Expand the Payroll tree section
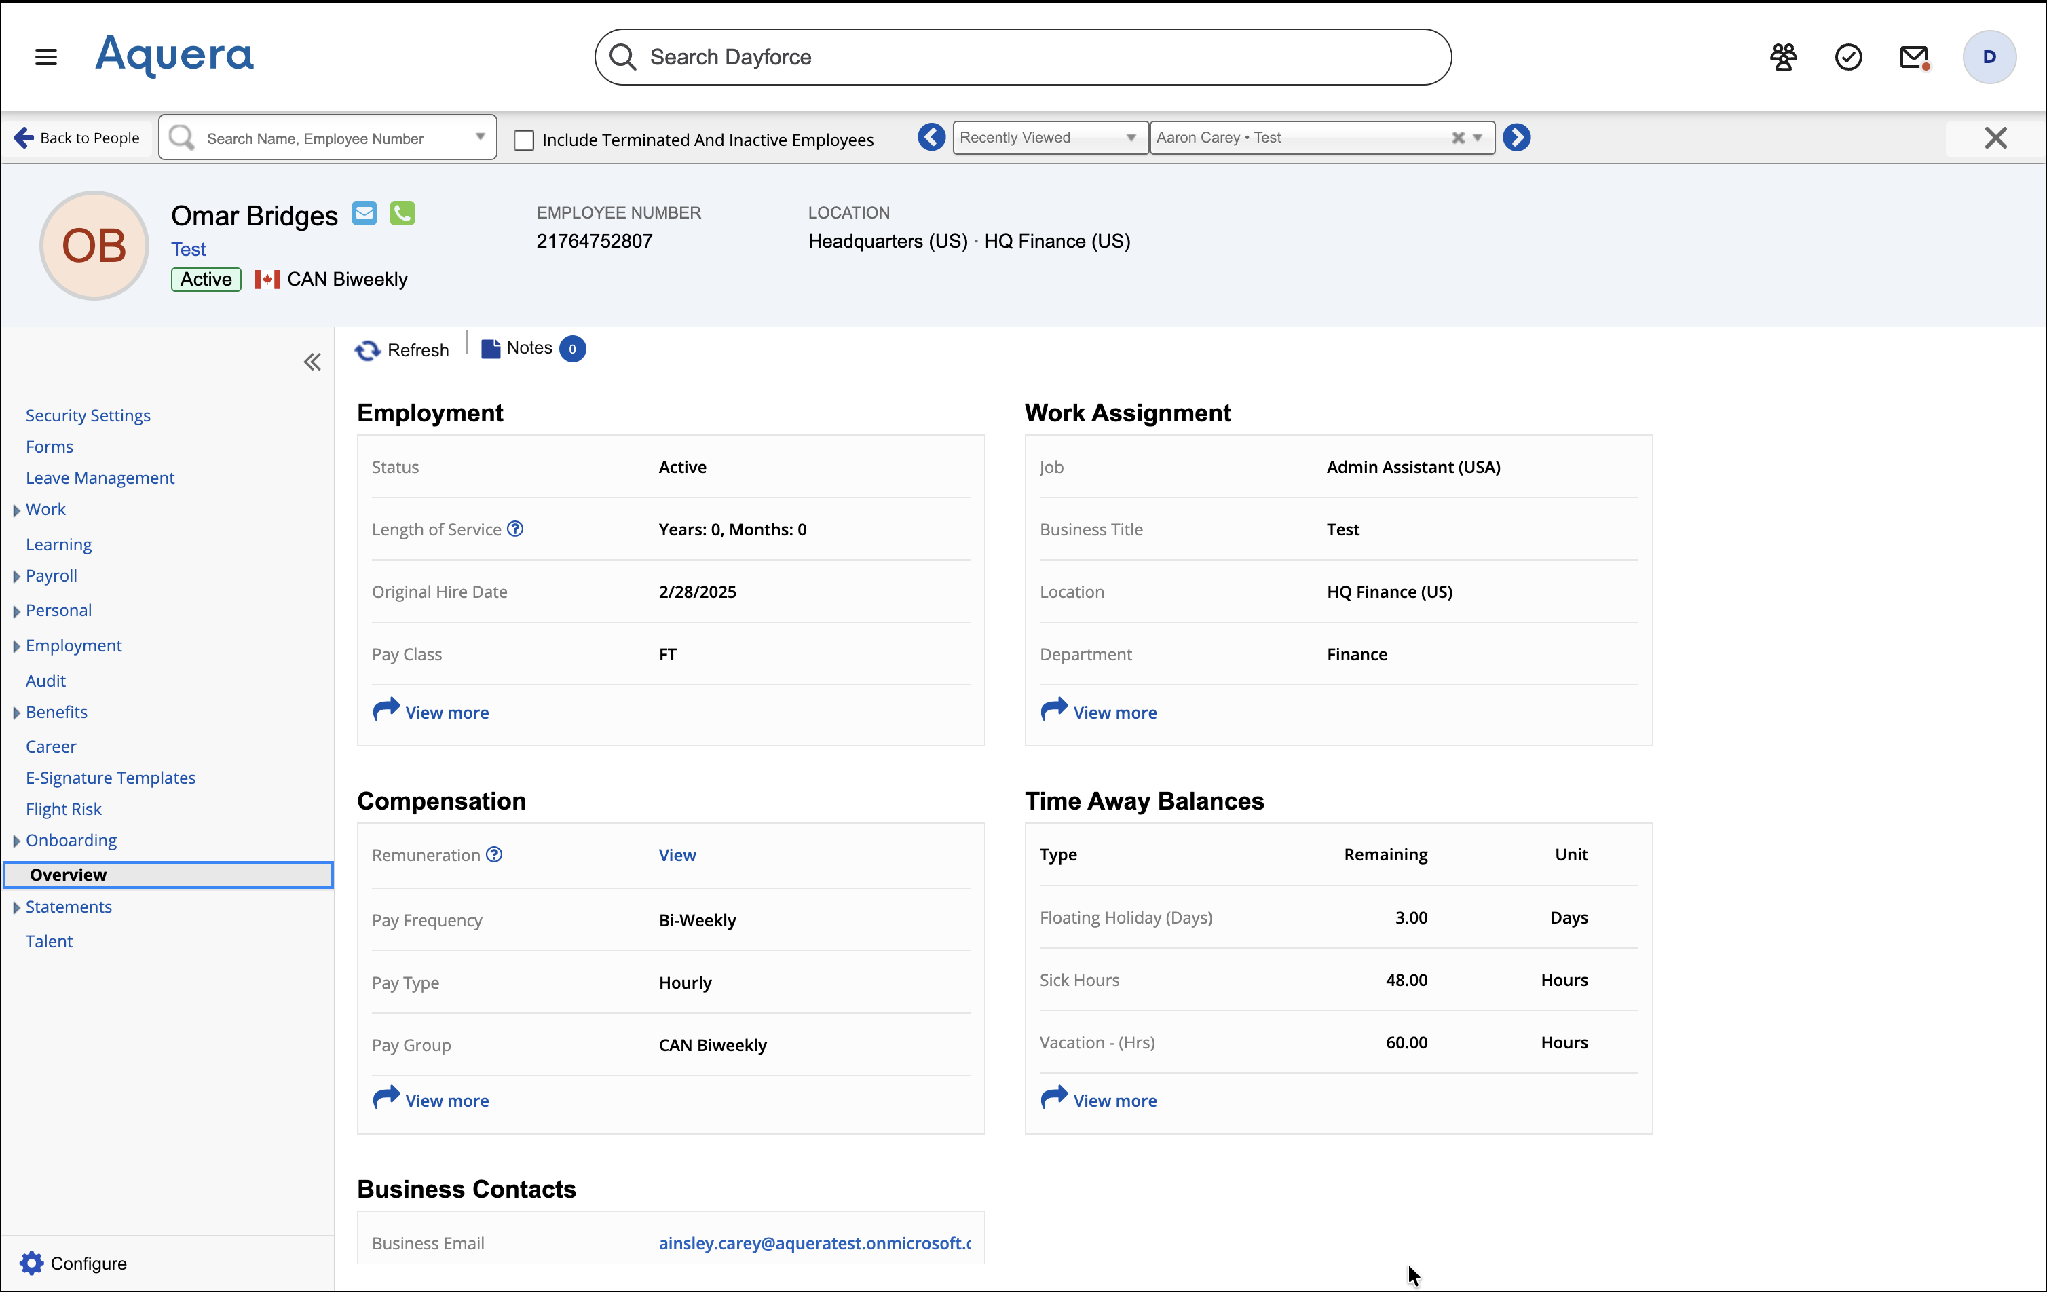Screen dimensions: 2047x1292 pos(16,577)
